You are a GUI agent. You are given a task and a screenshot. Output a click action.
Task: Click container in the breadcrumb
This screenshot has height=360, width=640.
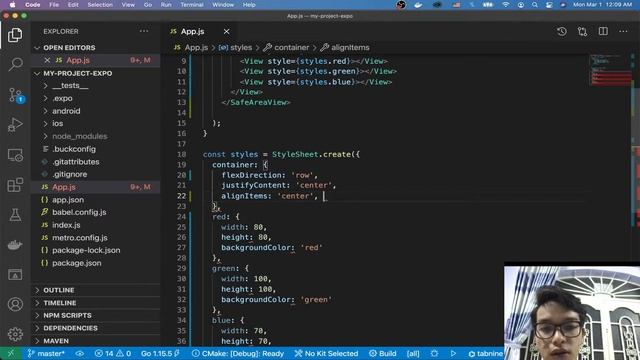pos(291,48)
